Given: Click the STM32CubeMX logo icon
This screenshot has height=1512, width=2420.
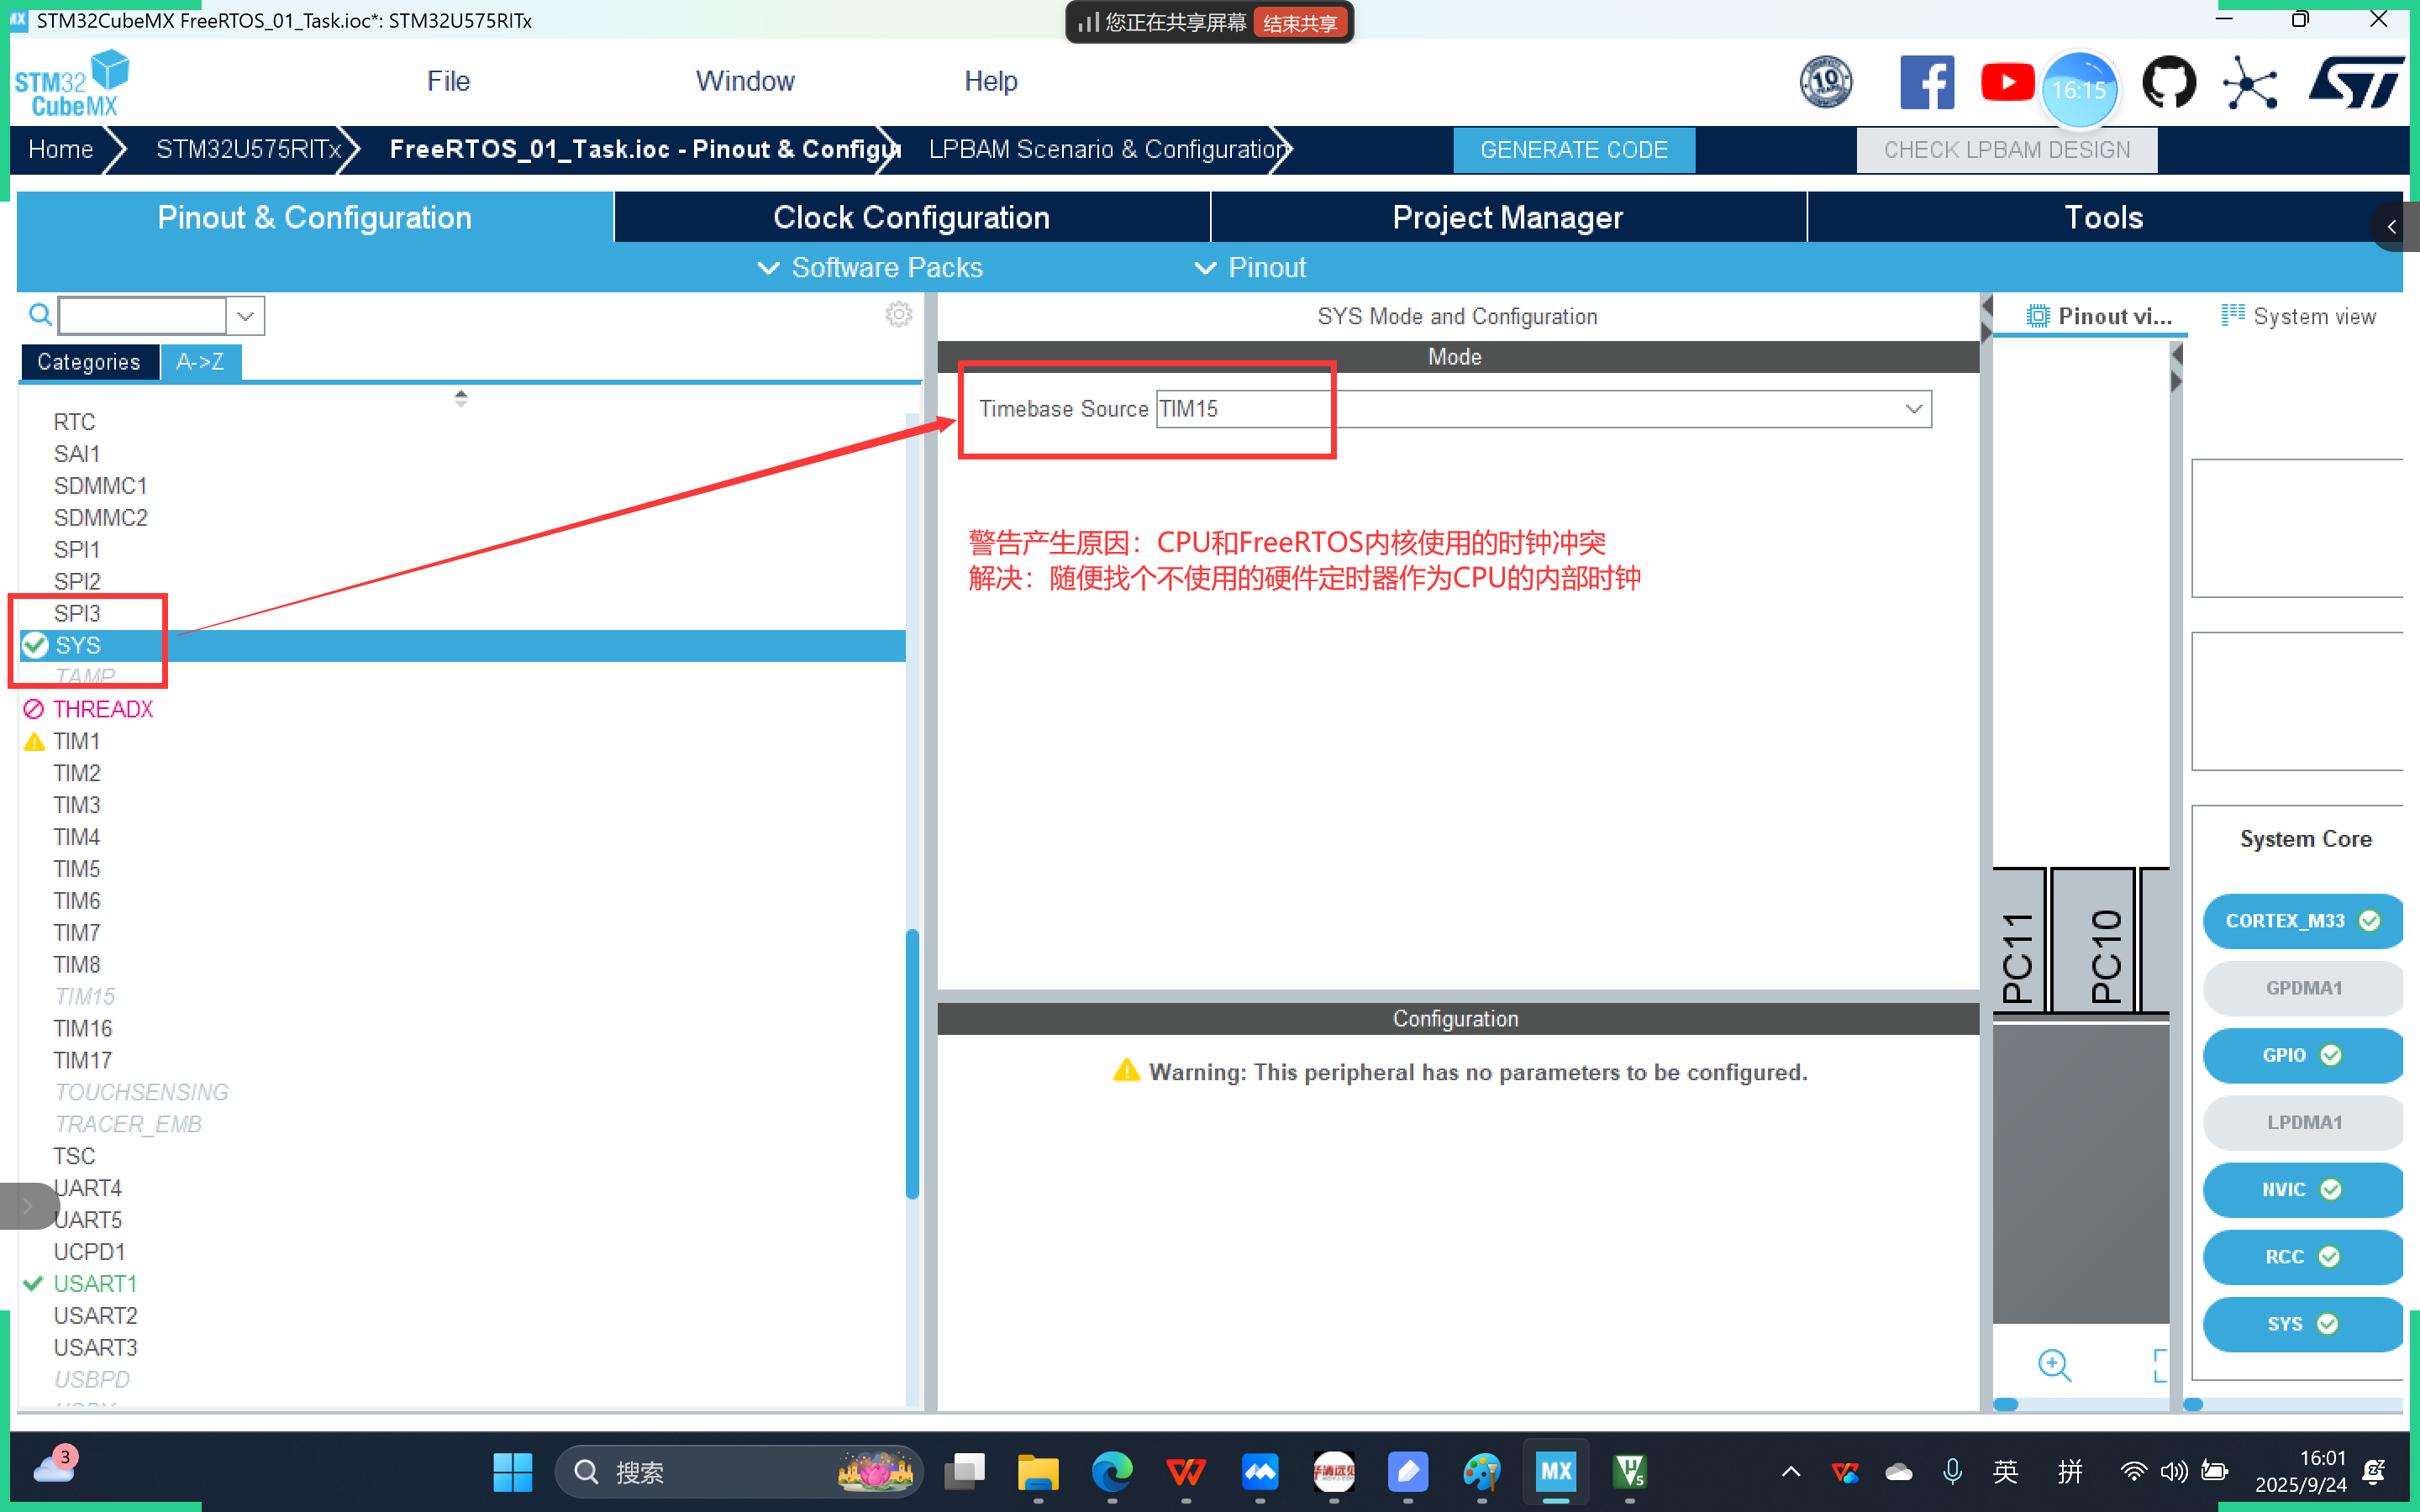Looking at the screenshot, I should 72,82.
